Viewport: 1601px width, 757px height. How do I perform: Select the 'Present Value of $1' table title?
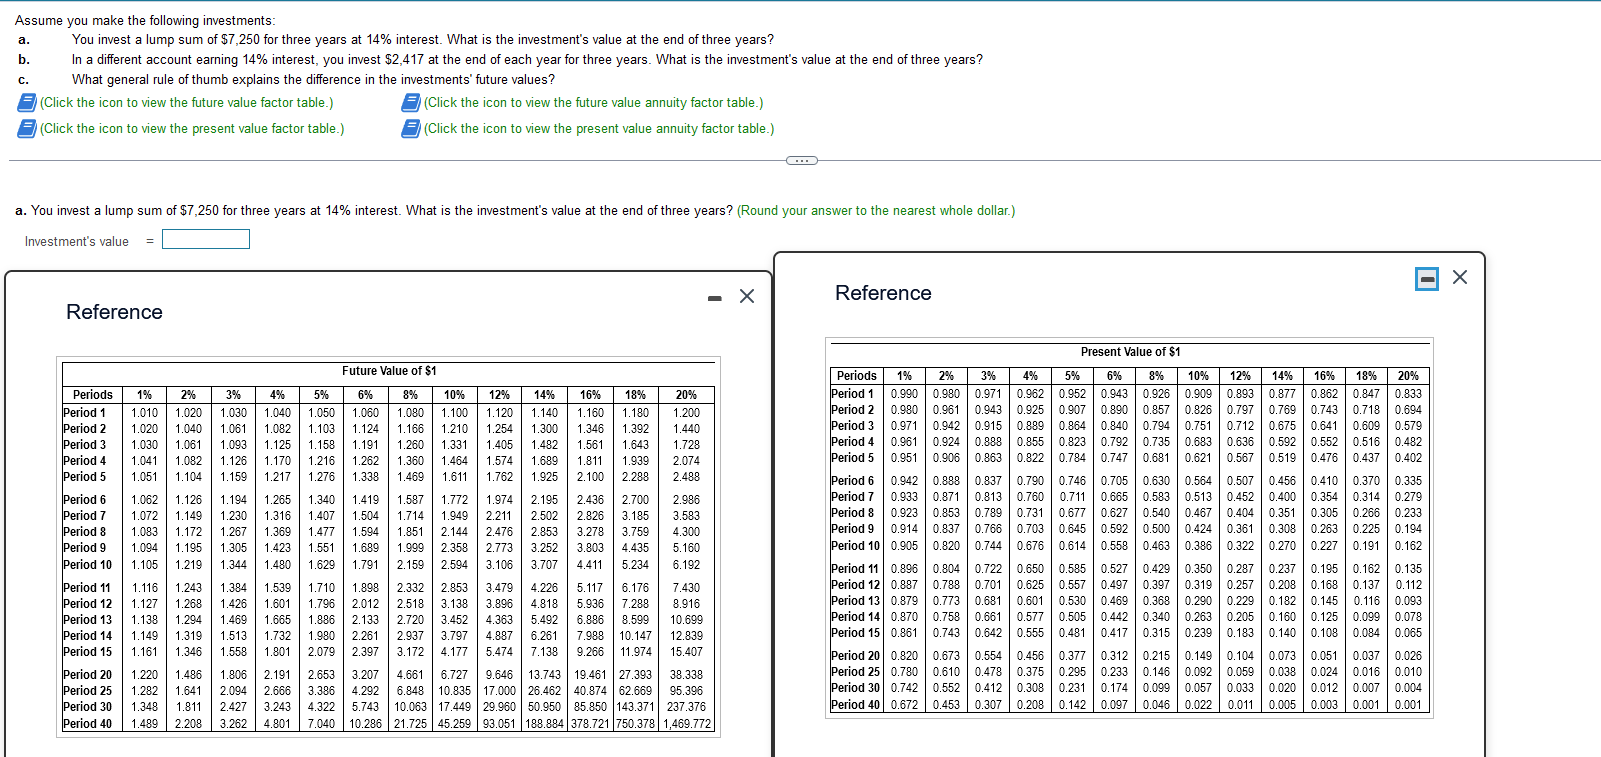1131,352
